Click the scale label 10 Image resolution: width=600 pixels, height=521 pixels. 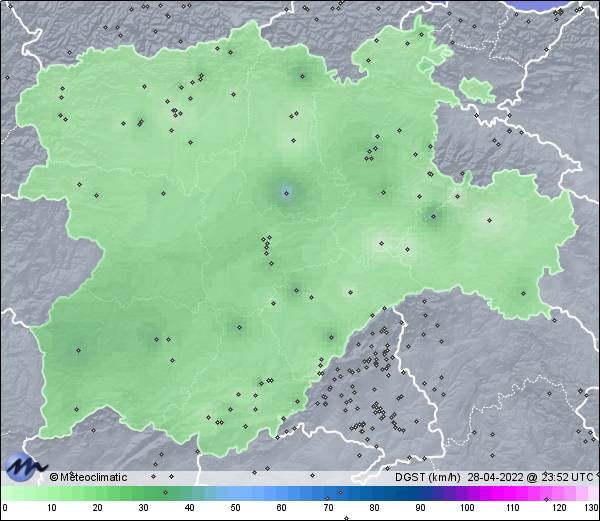(52, 508)
